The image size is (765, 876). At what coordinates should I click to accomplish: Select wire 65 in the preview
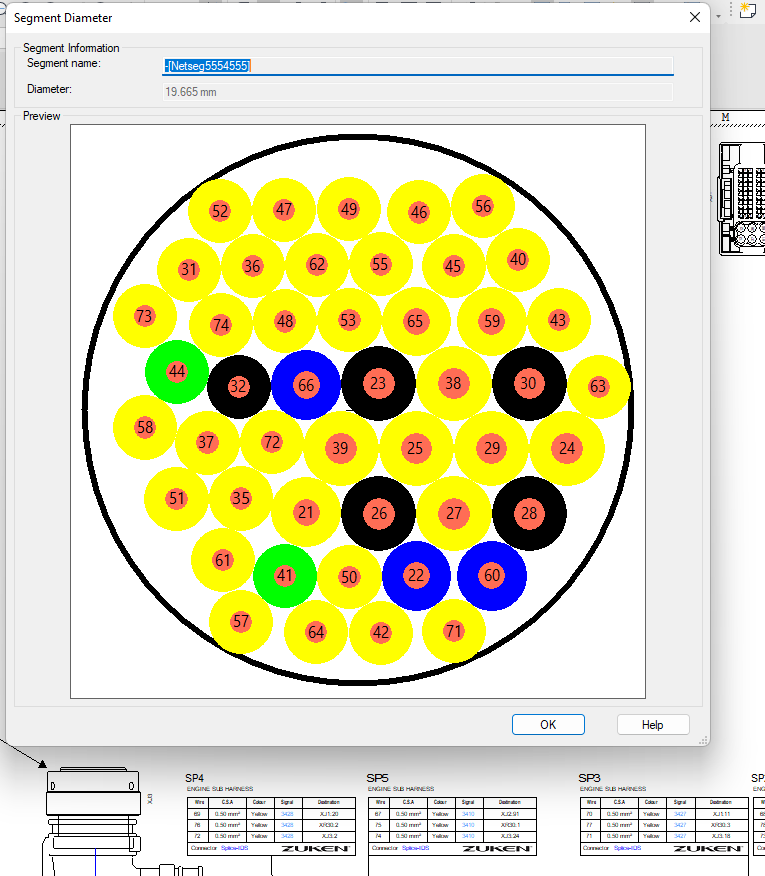pos(416,321)
